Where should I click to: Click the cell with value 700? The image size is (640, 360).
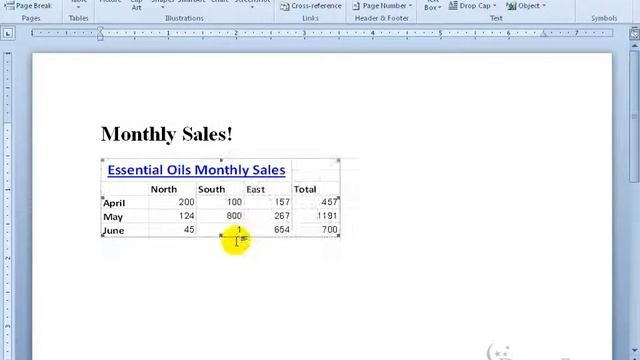[x=329, y=230]
